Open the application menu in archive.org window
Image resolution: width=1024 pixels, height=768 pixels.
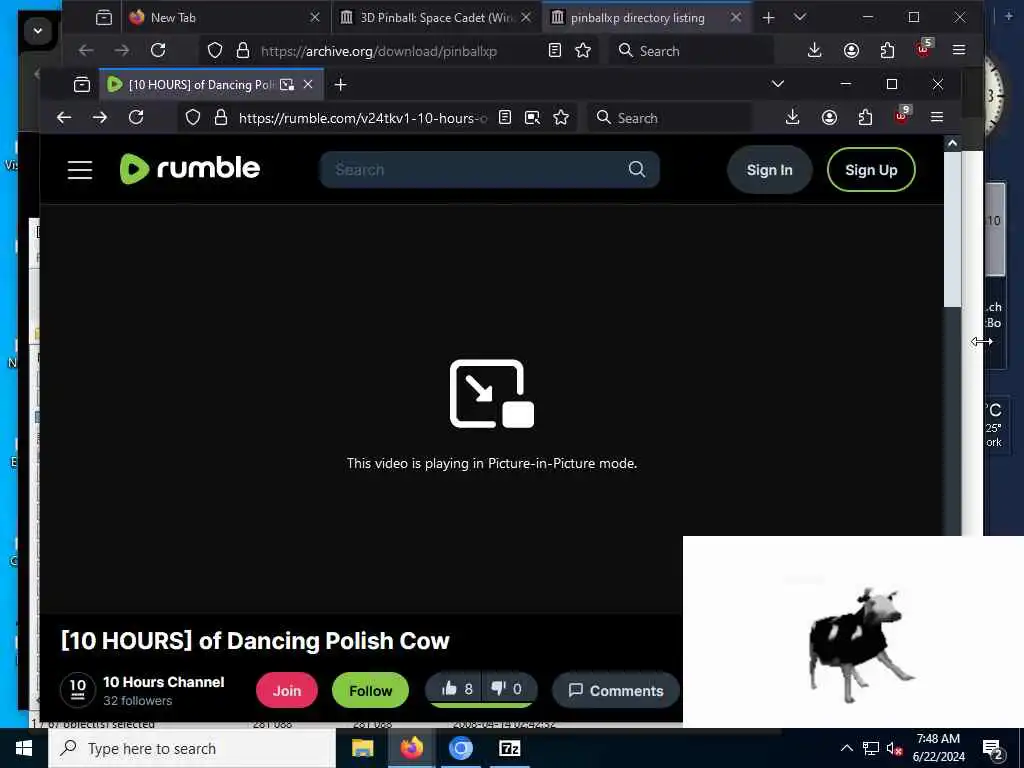tap(959, 50)
